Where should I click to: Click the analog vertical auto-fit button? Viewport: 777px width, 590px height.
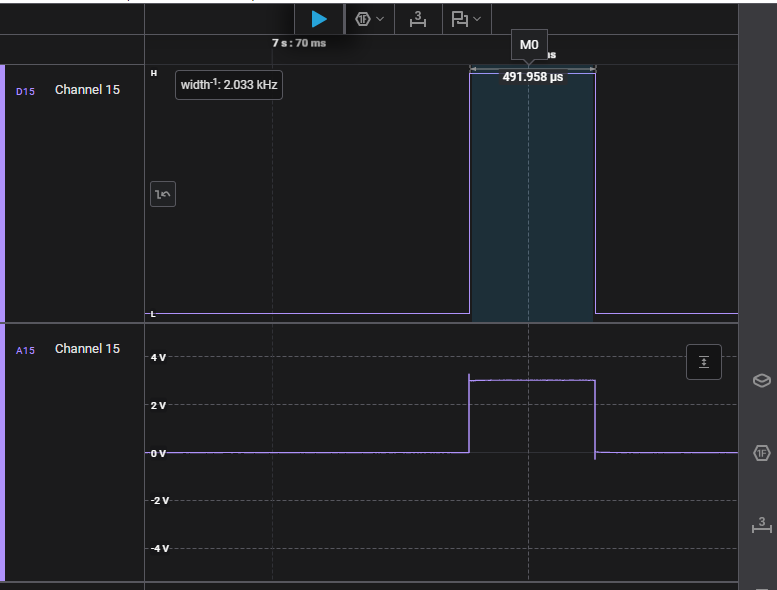pyautogui.click(x=704, y=362)
